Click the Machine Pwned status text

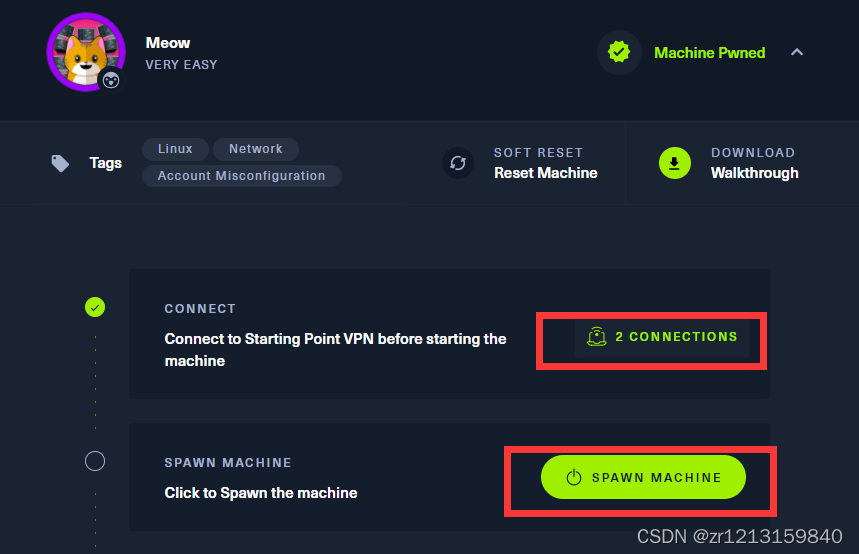pyautogui.click(x=709, y=53)
